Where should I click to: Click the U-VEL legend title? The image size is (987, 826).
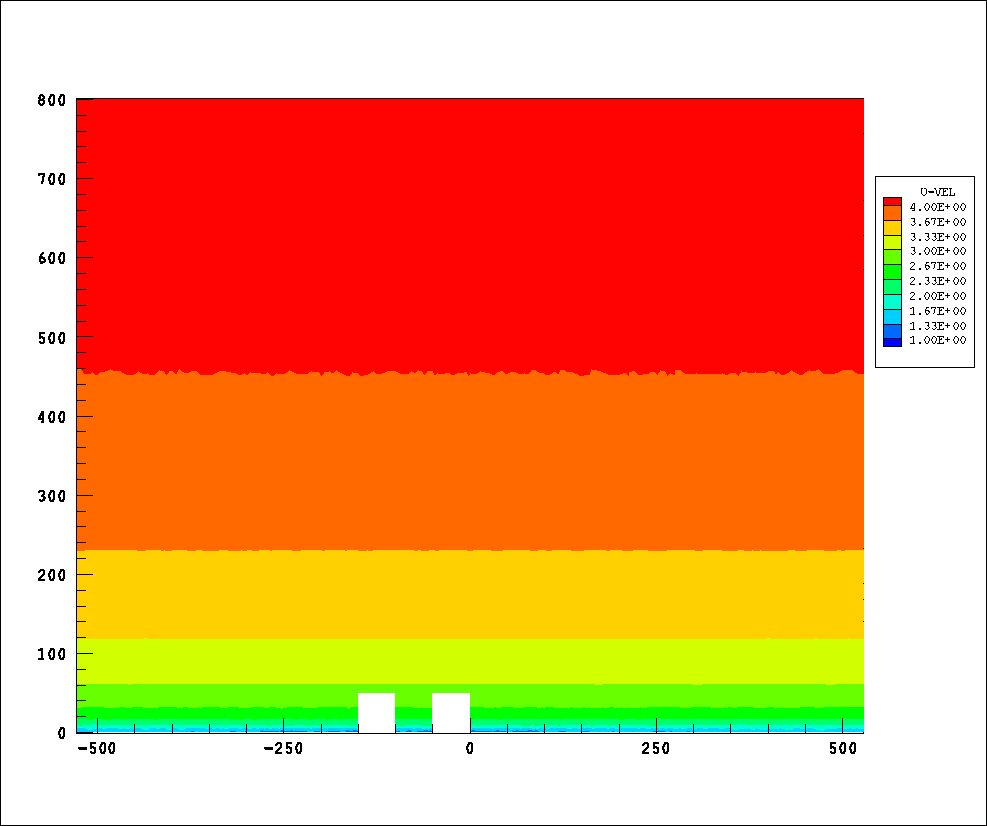tap(937, 192)
